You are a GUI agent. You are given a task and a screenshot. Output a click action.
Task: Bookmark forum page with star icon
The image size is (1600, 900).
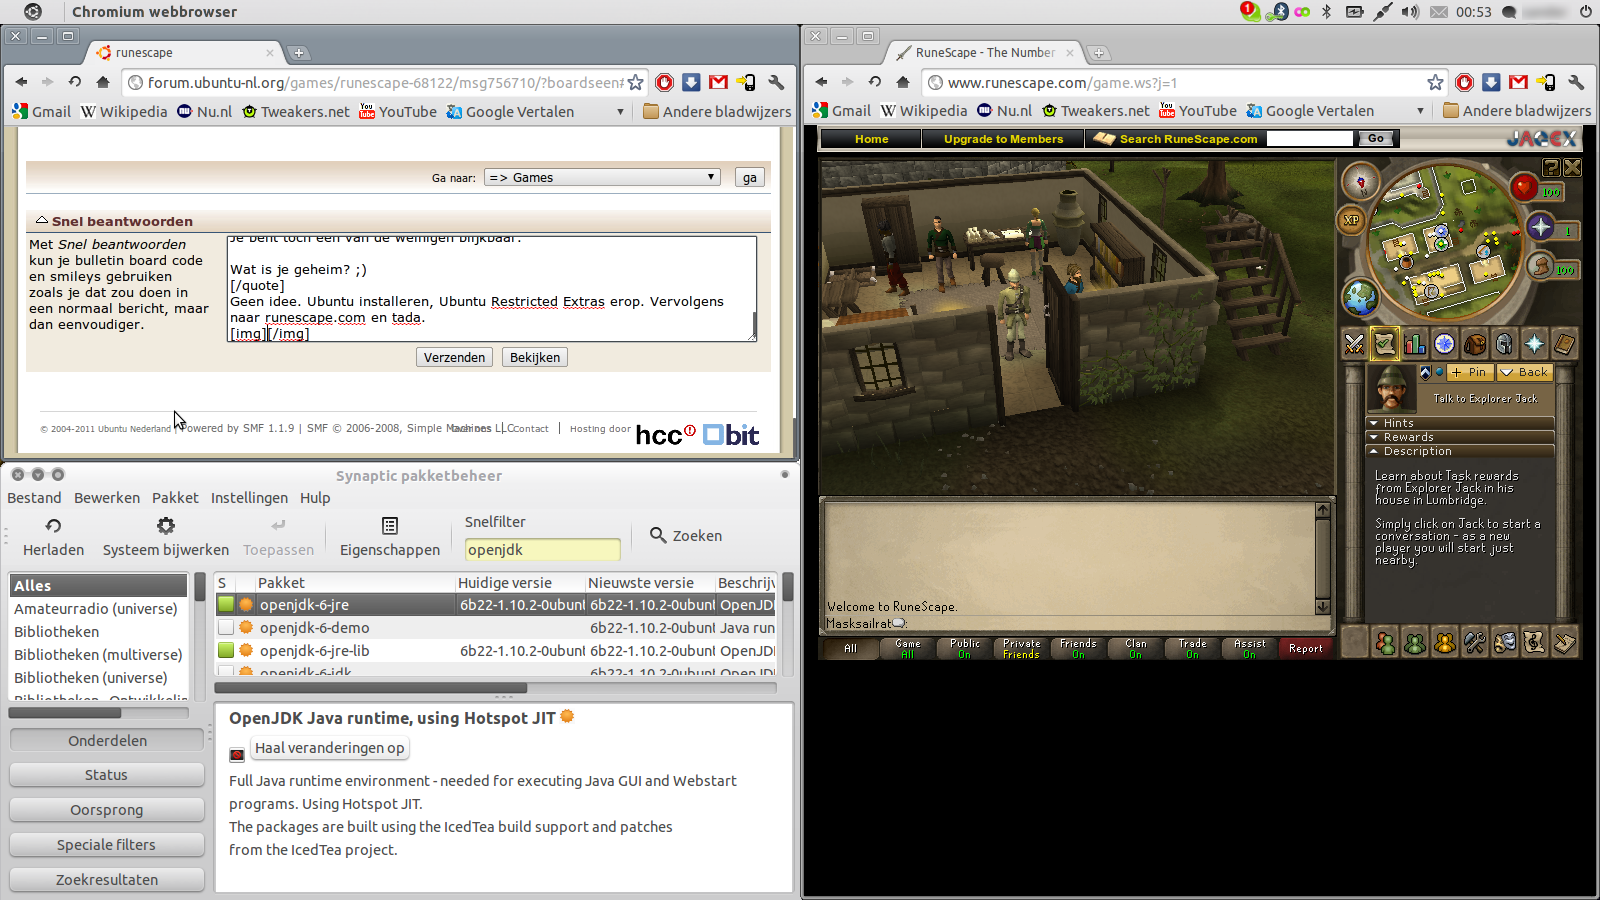coord(635,83)
